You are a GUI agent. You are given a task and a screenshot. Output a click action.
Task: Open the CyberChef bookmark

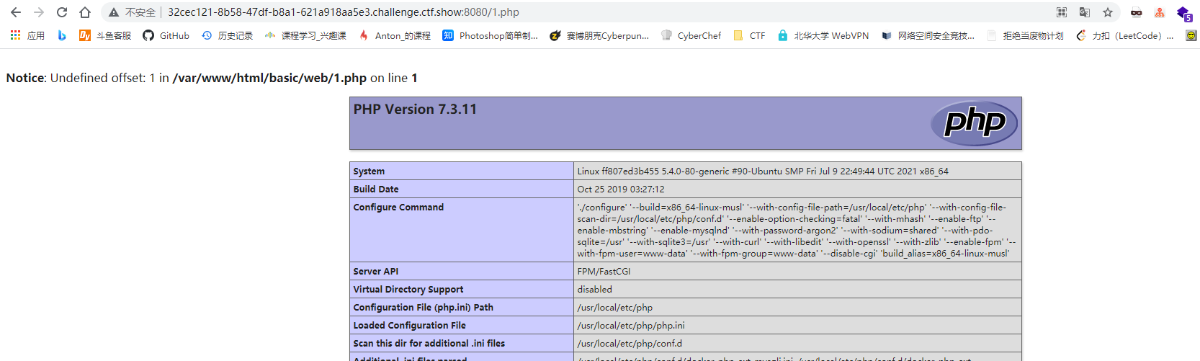click(692, 35)
